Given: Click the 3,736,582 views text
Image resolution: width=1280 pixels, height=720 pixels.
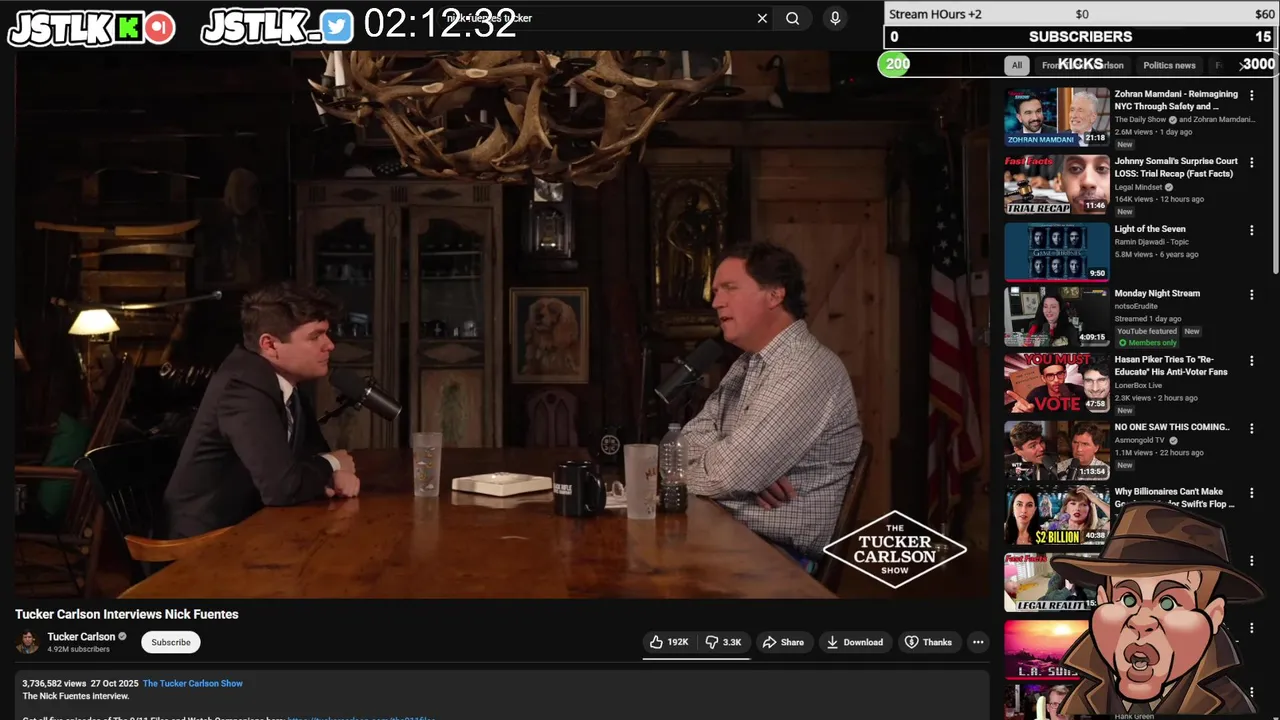Looking at the screenshot, I should (x=54, y=683).
